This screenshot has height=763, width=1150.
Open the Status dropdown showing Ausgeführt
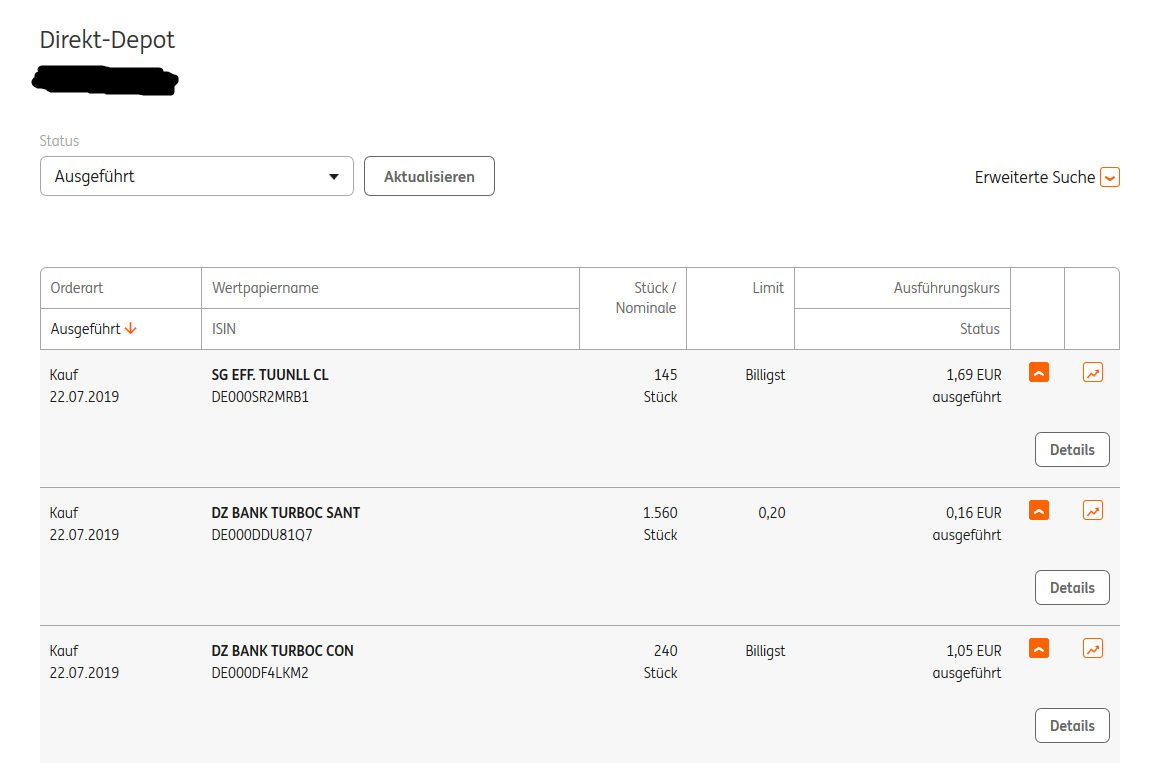[197, 176]
